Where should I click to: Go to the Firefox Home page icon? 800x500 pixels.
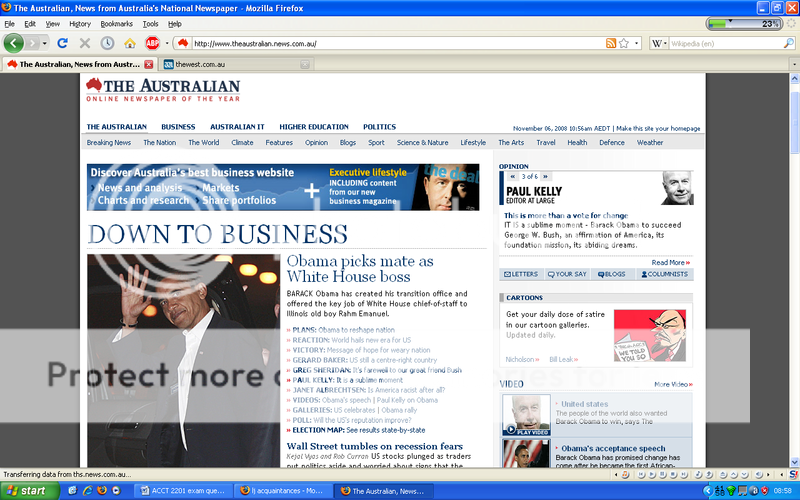(x=130, y=43)
